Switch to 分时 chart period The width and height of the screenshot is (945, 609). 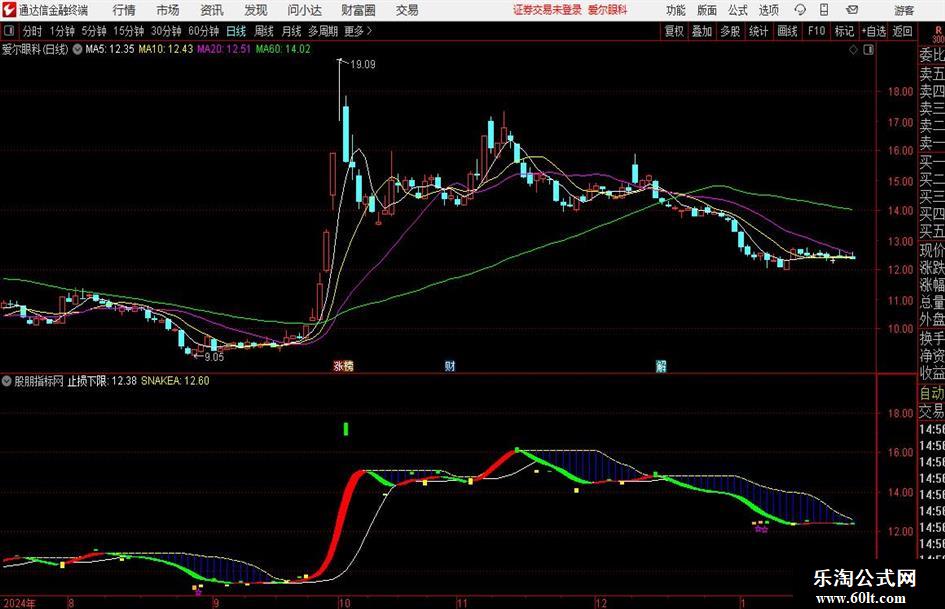coord(32,31)
